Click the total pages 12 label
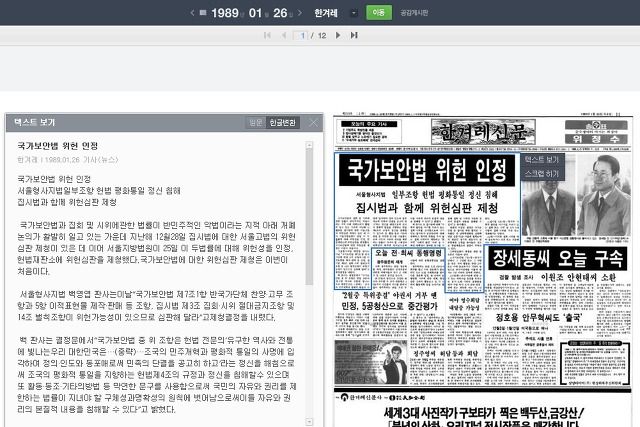The image size is (640, 427). [x=322, y=36]
